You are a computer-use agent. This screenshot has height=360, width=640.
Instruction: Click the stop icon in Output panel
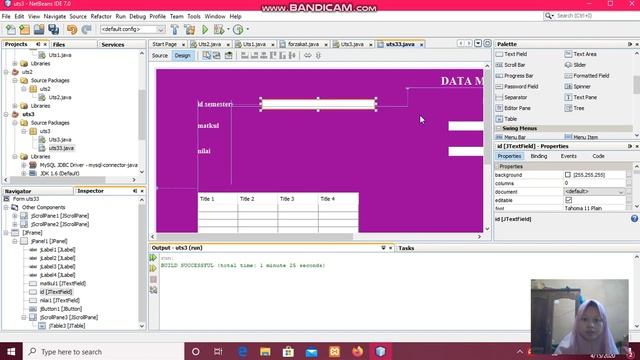click(153, 279)
